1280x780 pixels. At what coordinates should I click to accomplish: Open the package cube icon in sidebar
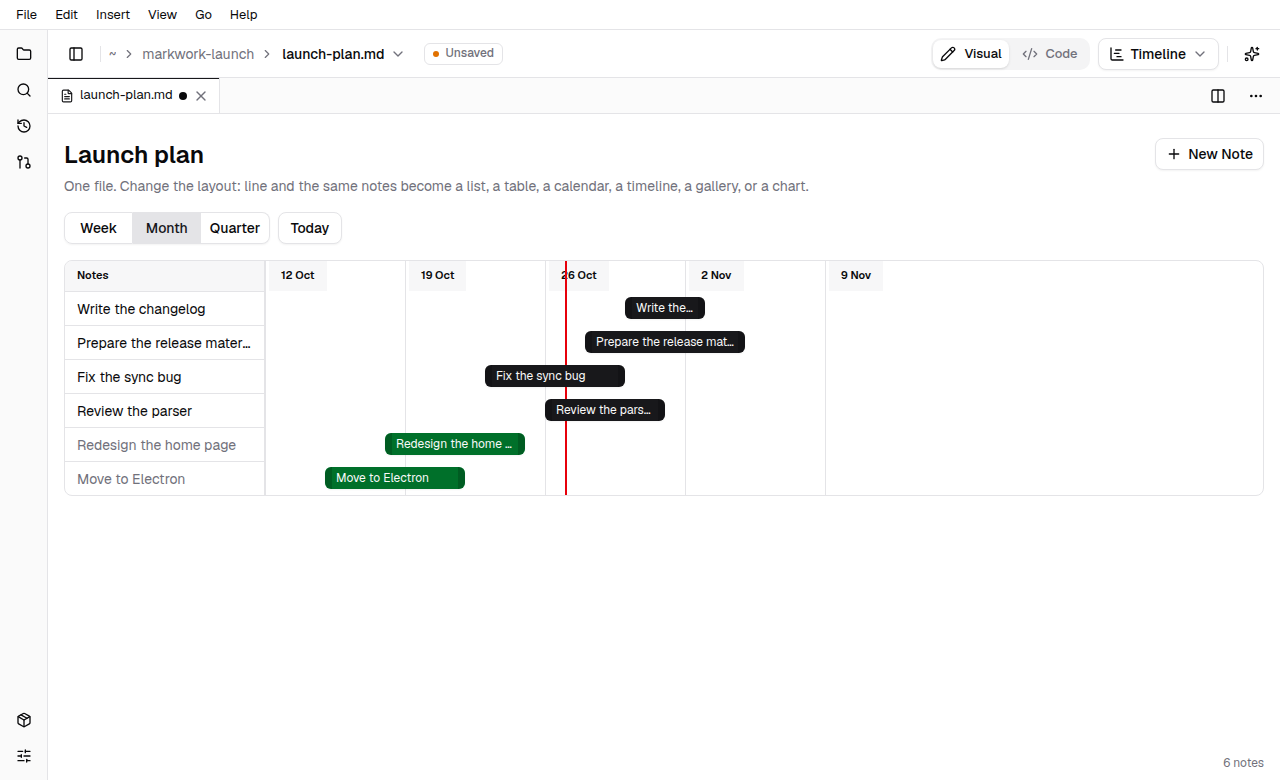pos(24,720)
